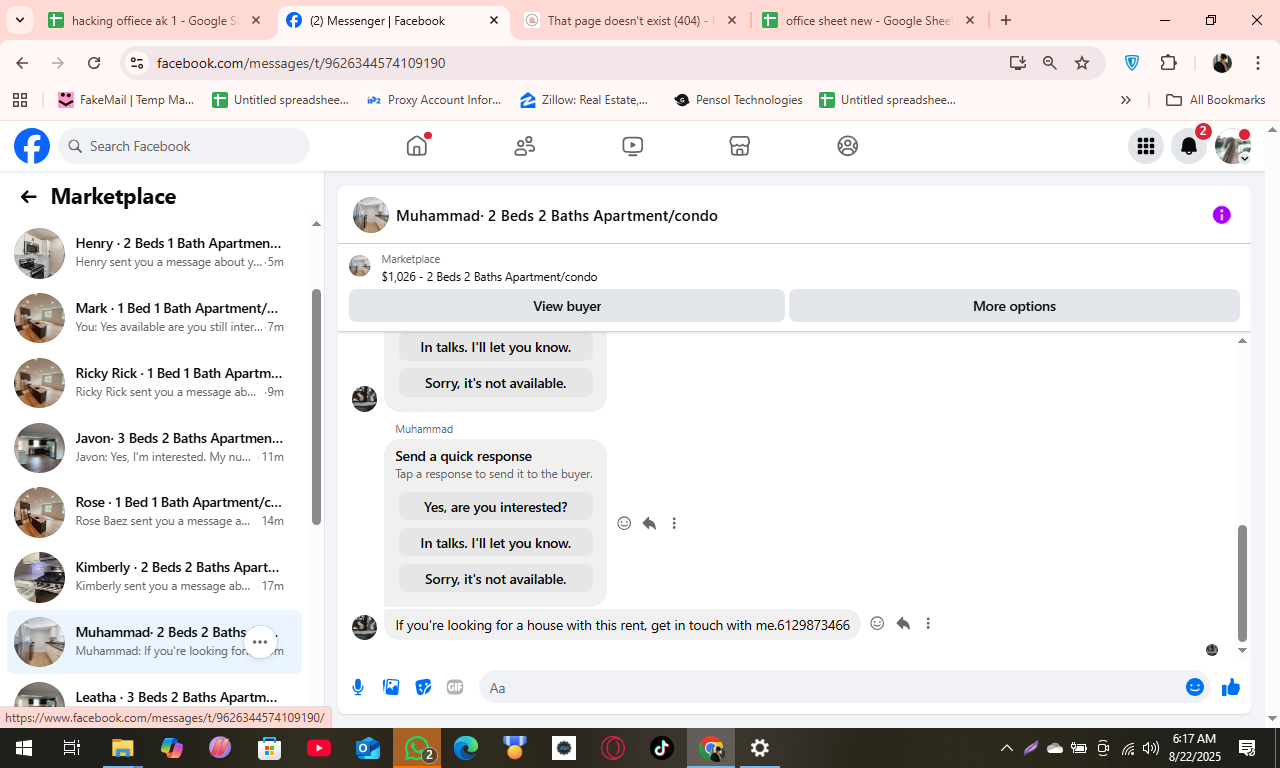Click the Marketplace listing thumbnail

coord(360,266)
